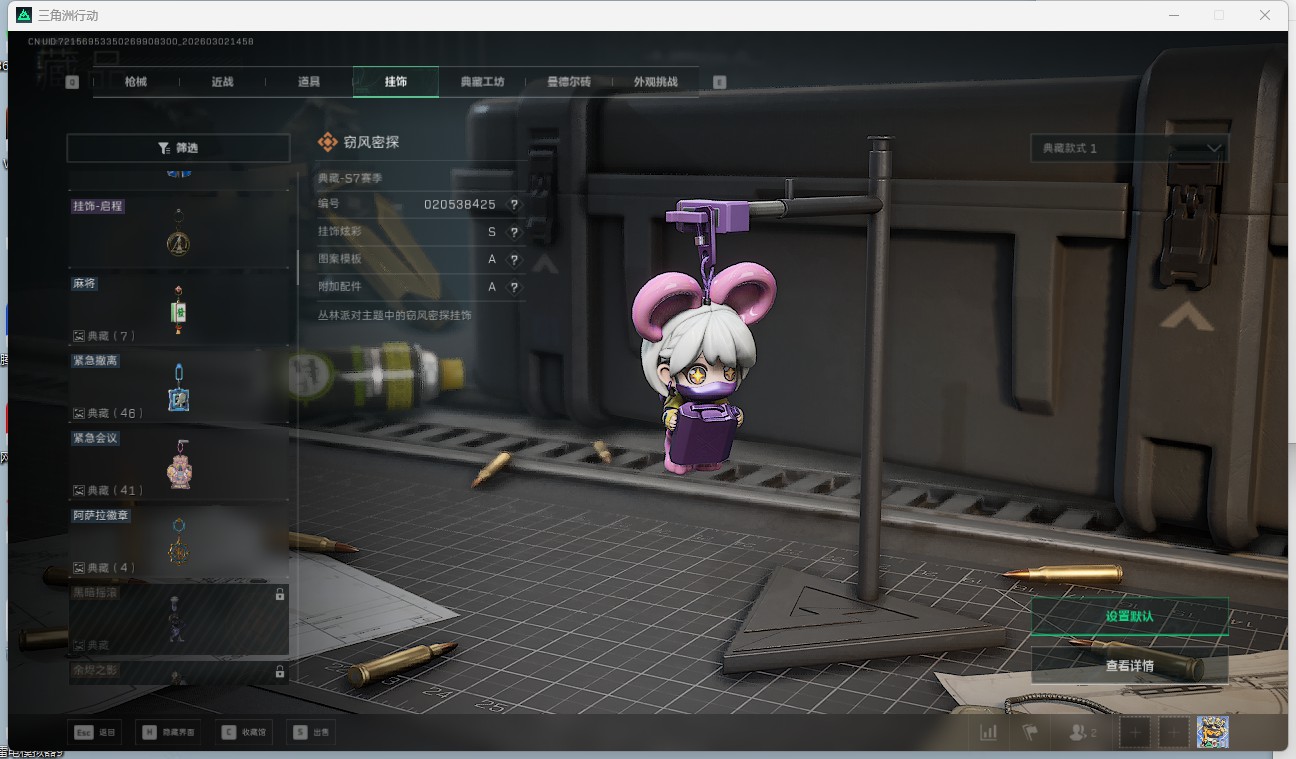
Task: Open the 外观挑战 tab
Action: coord(655,82)
